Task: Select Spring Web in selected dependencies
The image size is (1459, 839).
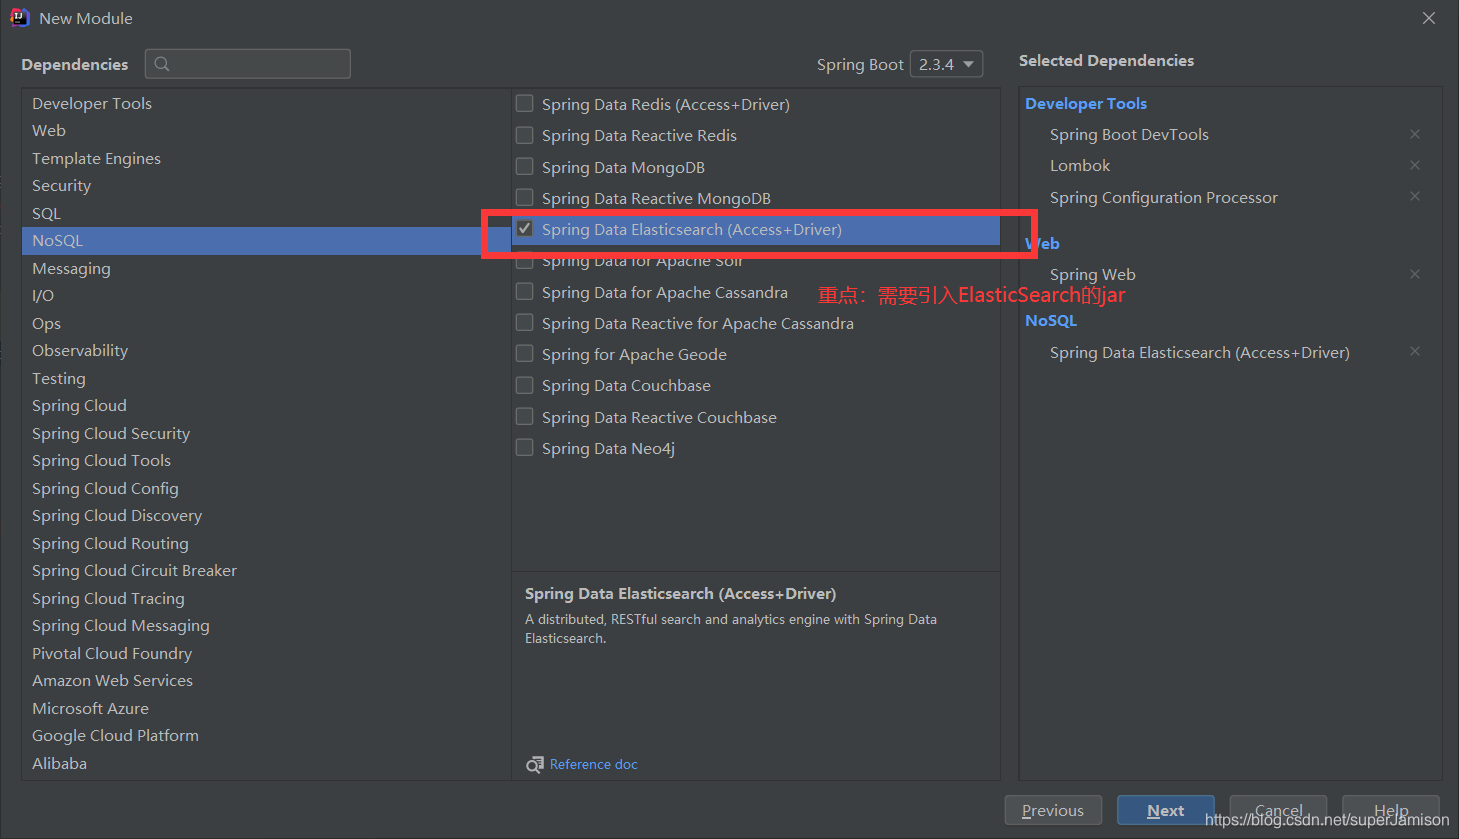Action: tap(1092, 274)
